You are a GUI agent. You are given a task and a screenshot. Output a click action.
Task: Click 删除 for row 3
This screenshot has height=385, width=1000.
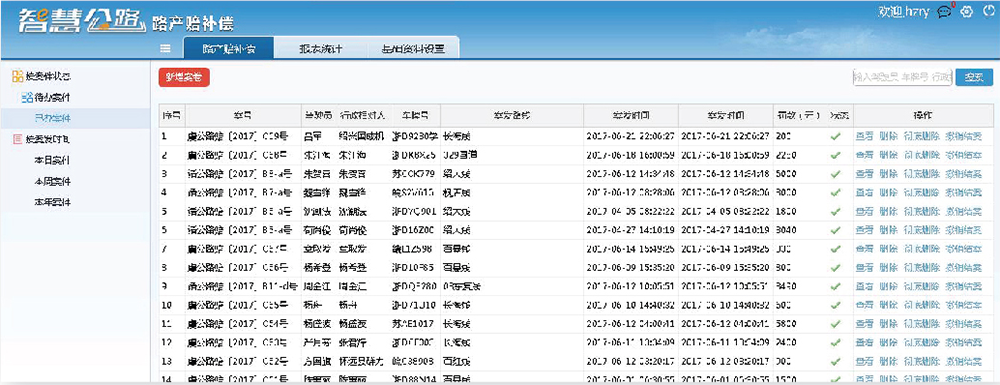coord(888,173)
